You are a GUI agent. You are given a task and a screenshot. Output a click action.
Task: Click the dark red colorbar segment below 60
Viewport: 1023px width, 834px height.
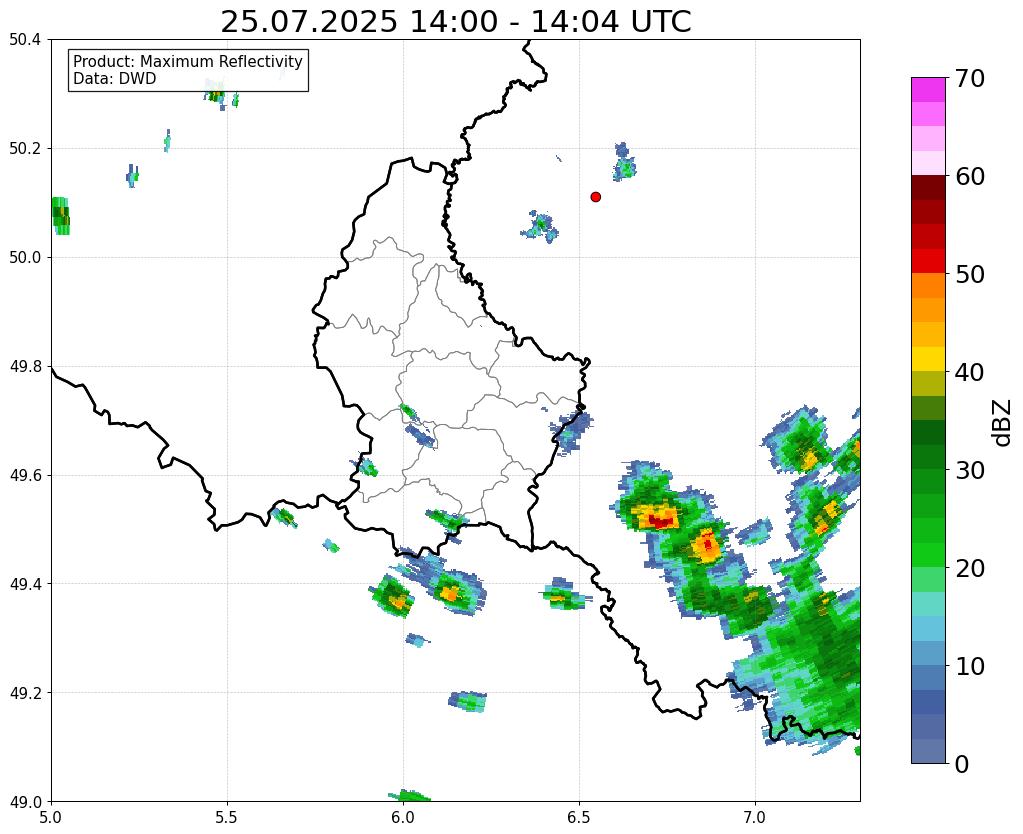[928, 187]
